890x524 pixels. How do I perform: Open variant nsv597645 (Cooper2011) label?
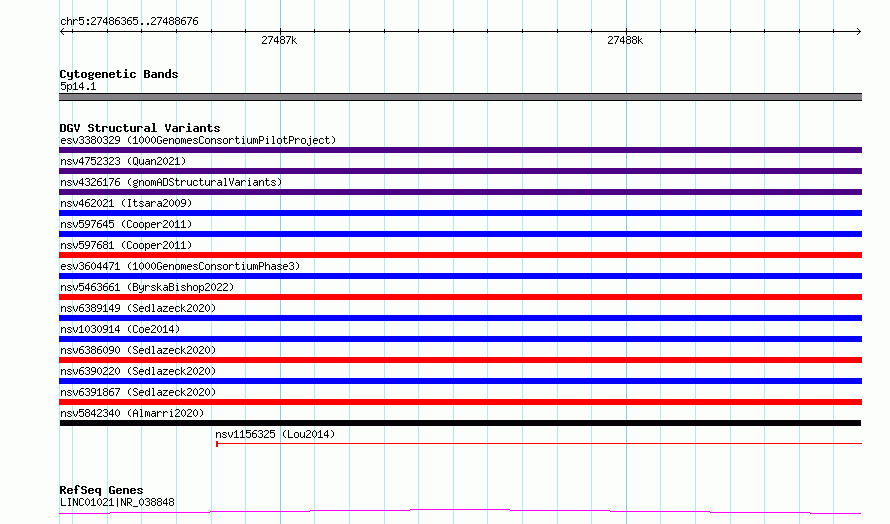126,224
